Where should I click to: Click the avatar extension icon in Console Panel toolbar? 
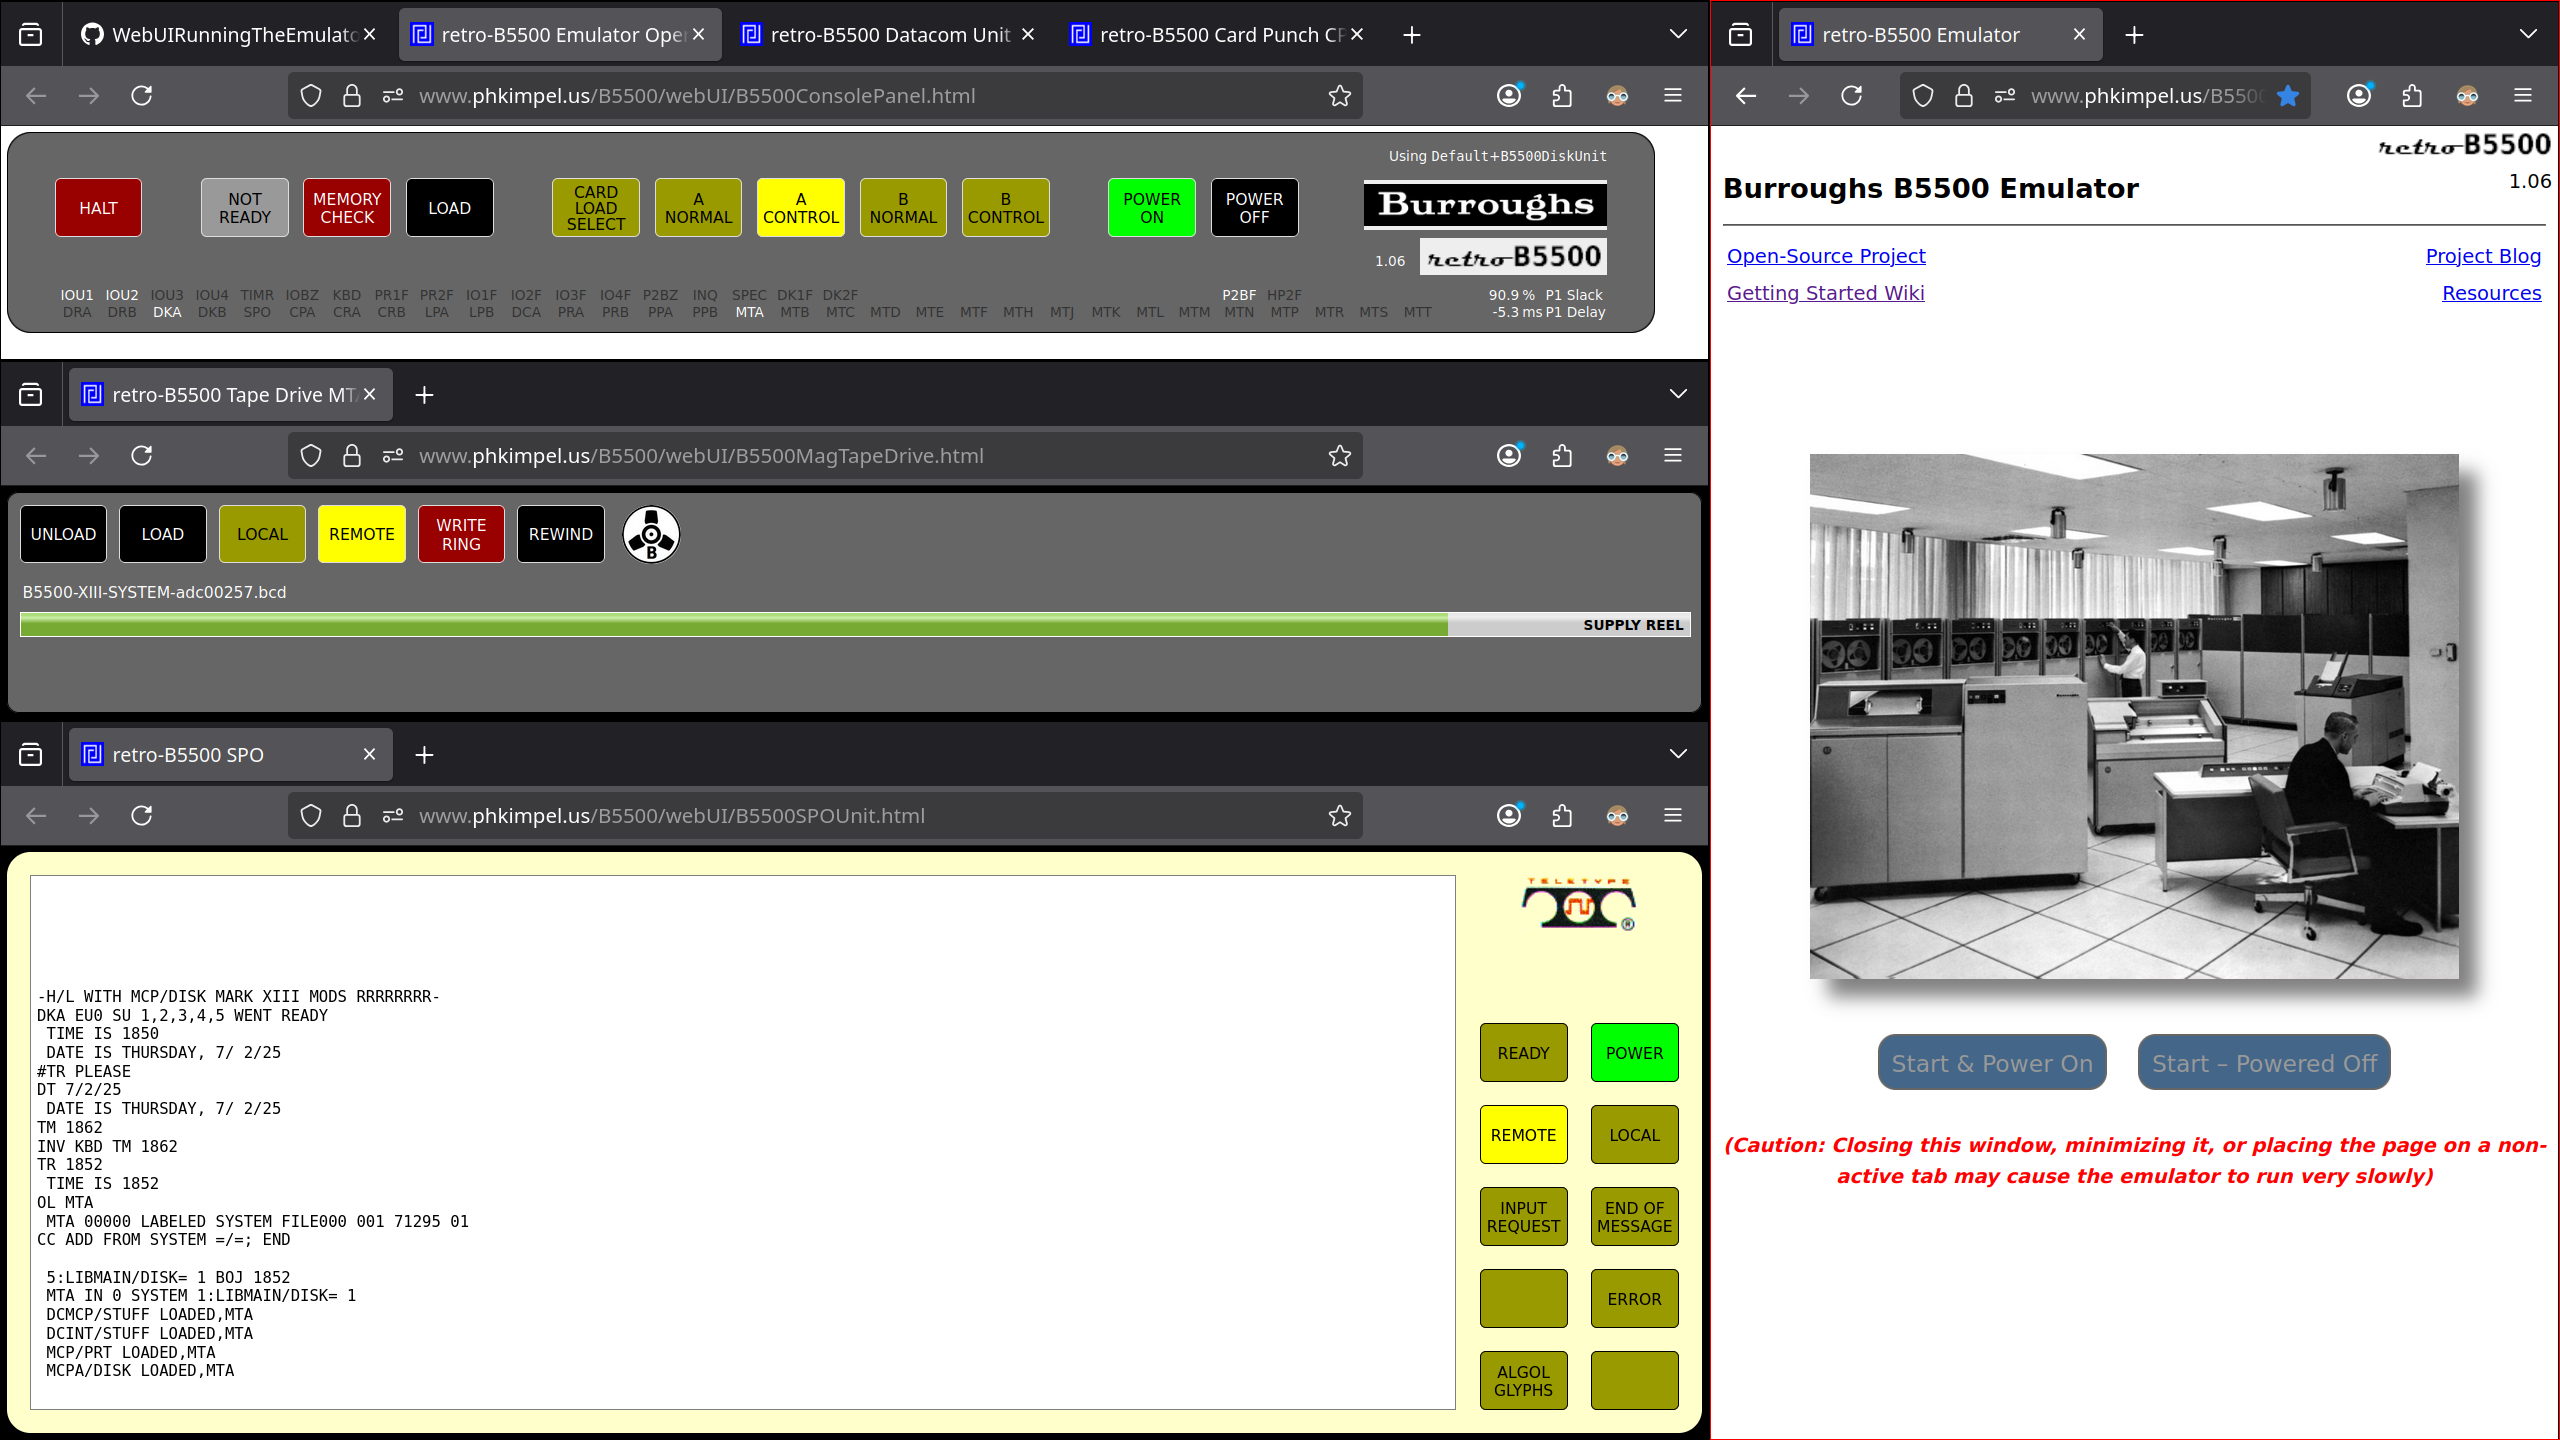[x=1617, y=96]
